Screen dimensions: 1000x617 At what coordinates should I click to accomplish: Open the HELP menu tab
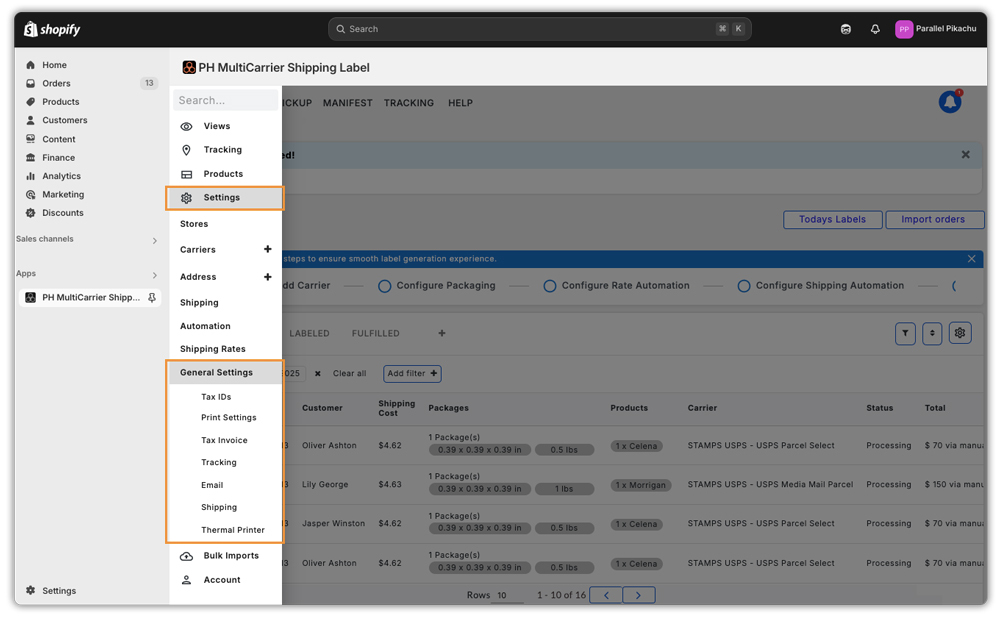(x=460, y=103)
